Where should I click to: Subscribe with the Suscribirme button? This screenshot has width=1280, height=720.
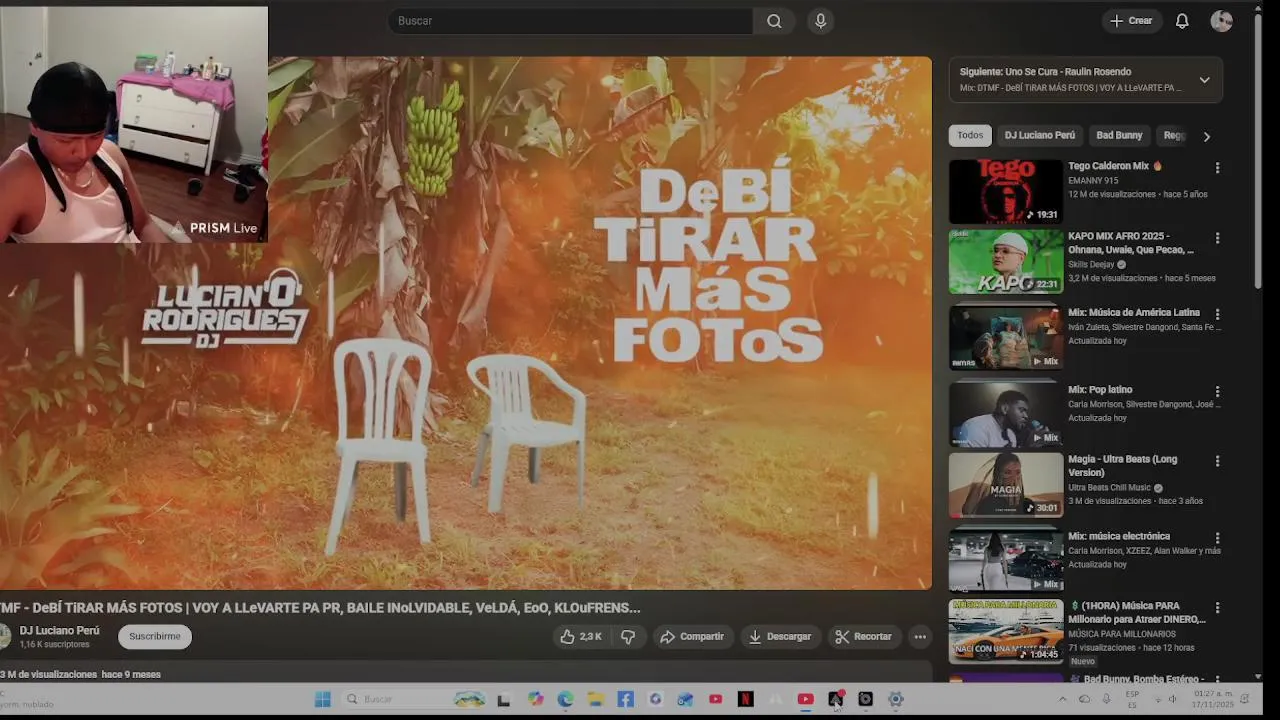click(155, 636)
